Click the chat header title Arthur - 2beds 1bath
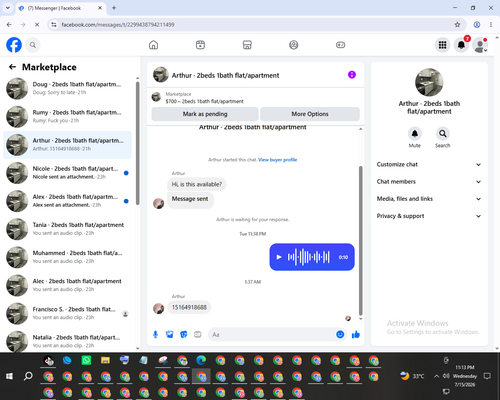This screenshot has height=400, width=500. click(x=225, y=75)
